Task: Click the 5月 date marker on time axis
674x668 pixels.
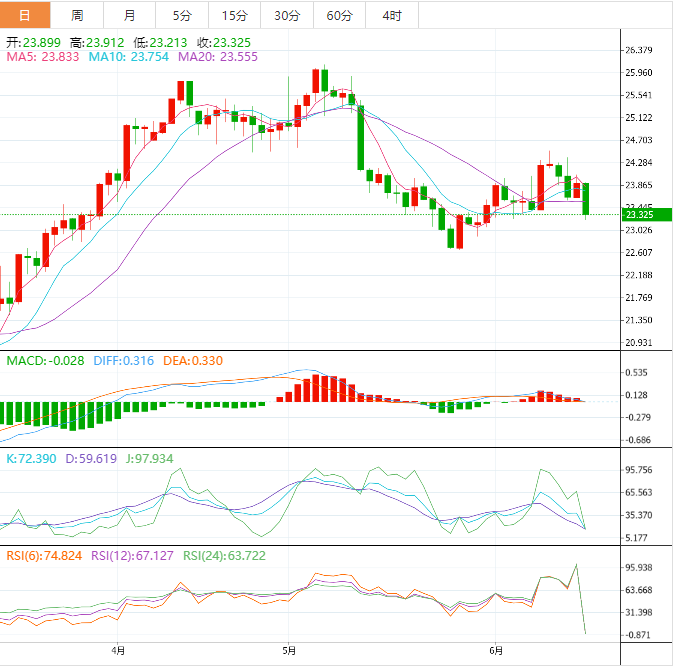Action: 288,649
